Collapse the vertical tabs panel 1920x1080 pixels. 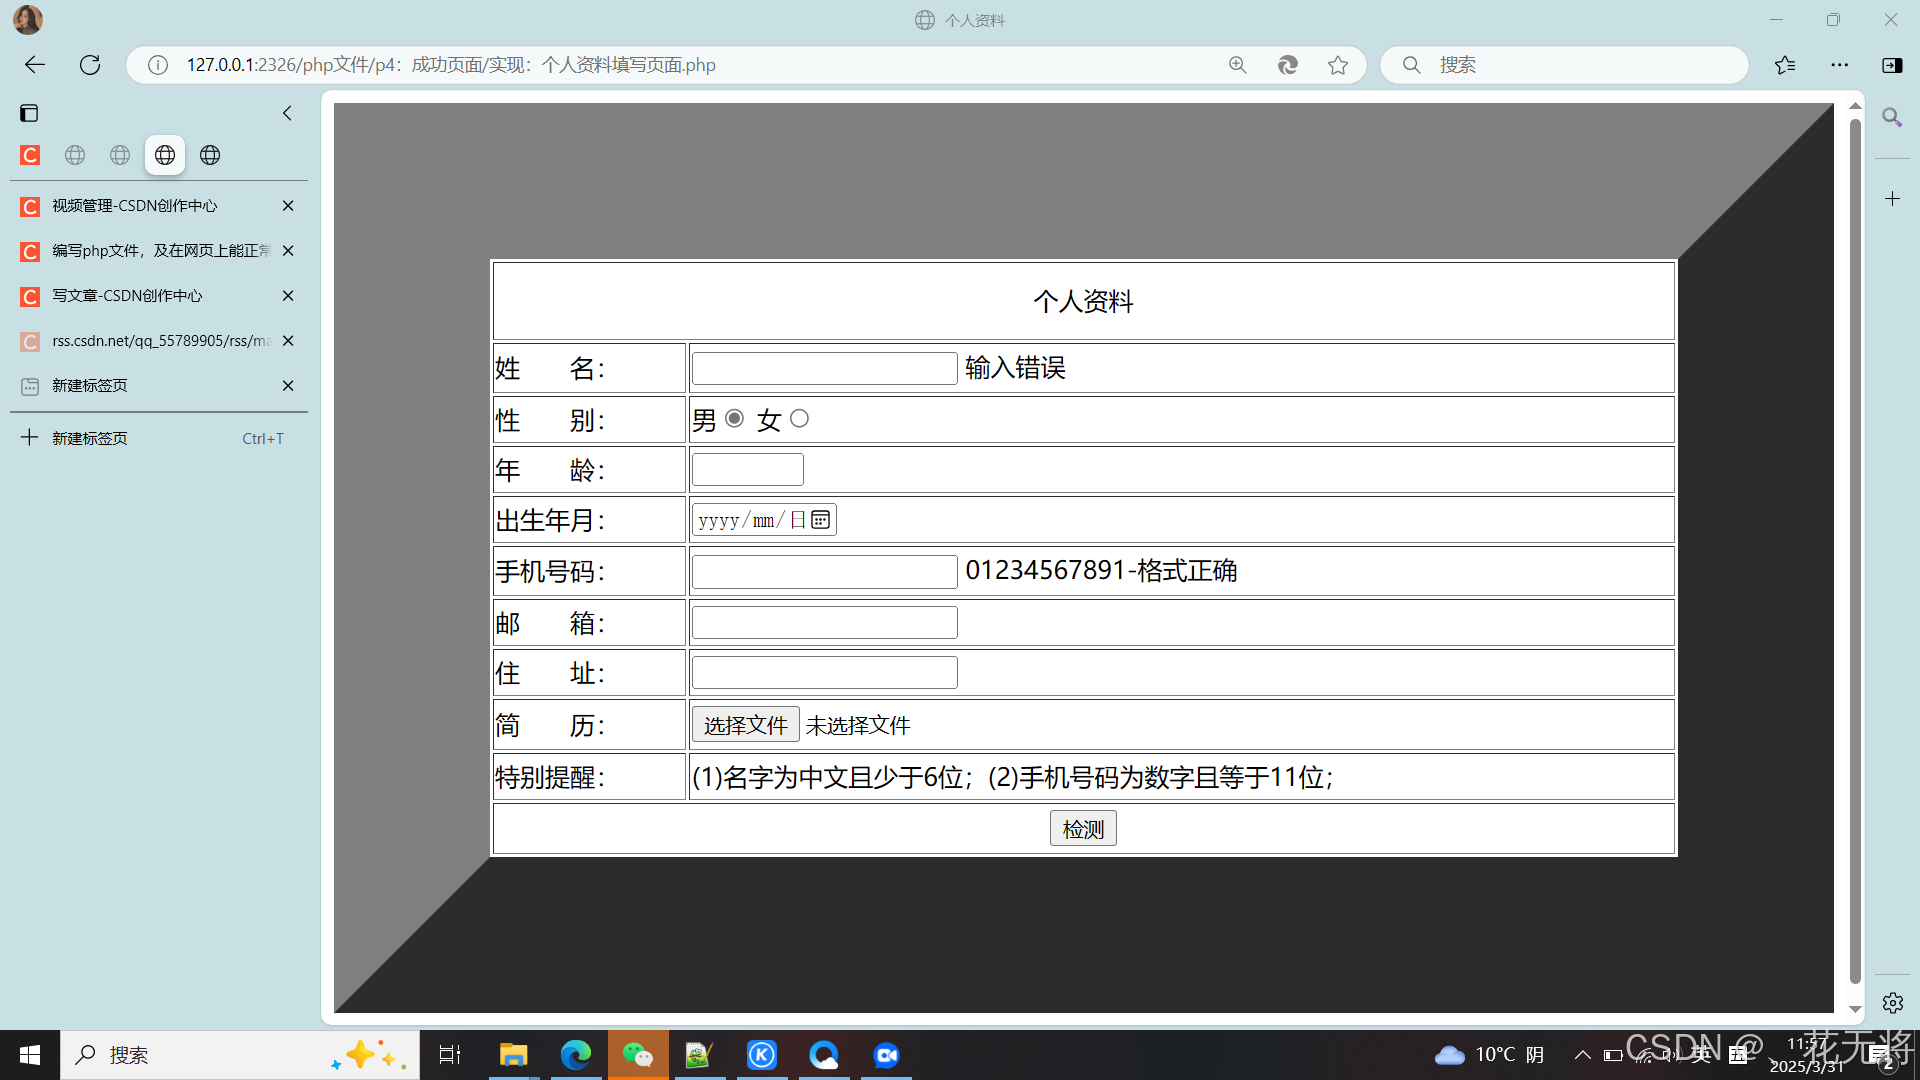point(286,113)
